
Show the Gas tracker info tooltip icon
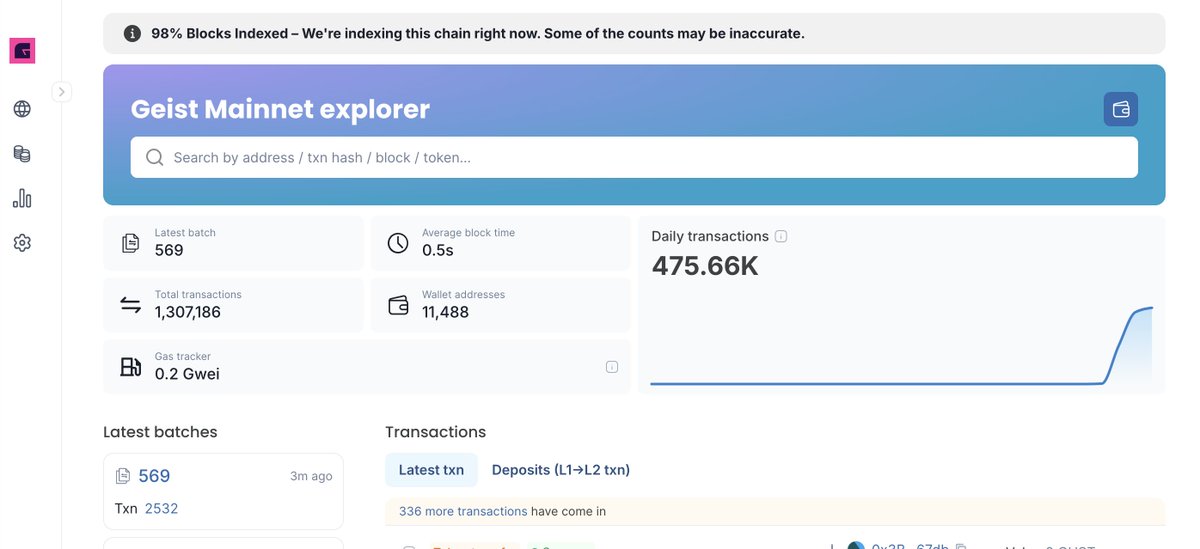point(612,367)
